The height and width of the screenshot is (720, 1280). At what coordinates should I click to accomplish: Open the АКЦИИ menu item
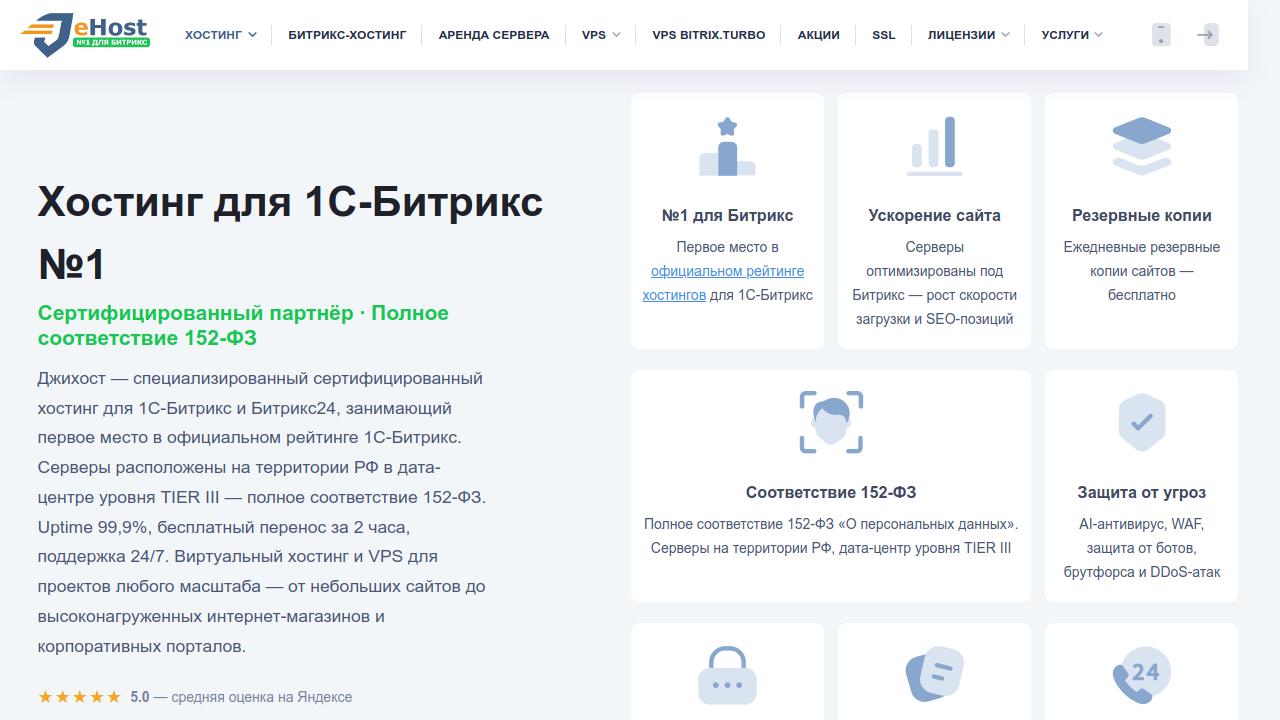(x=818, y=34)
